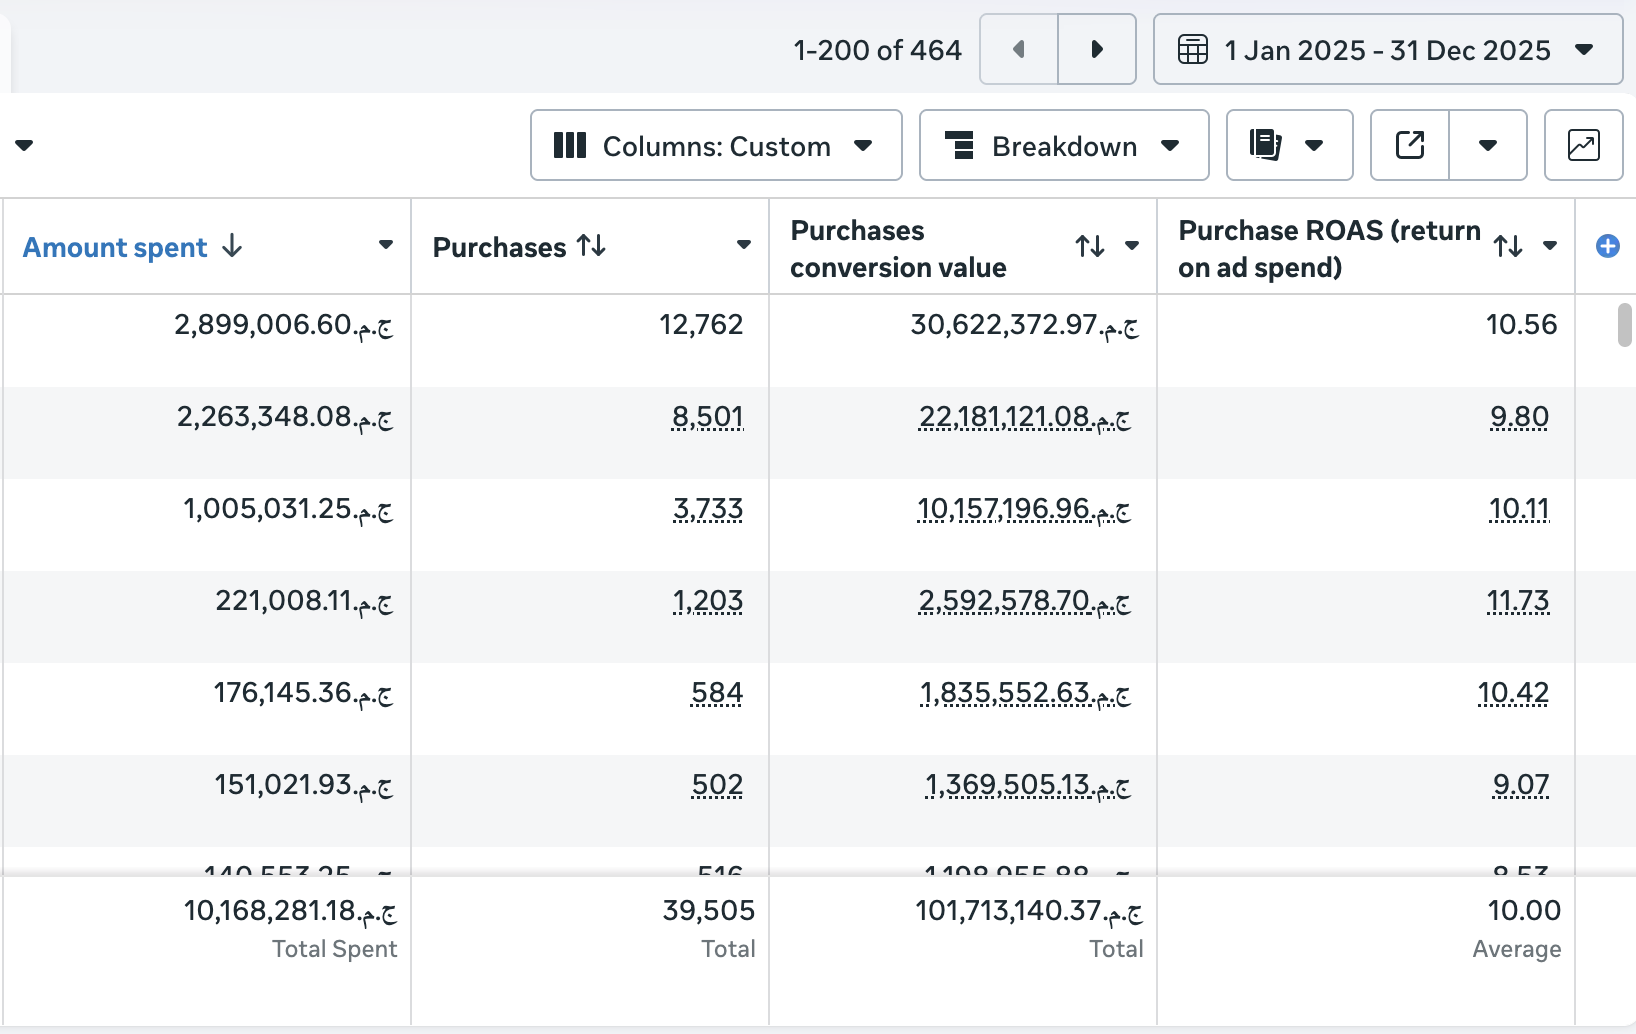
Task: Click the 9.07 ROAS value
Action: [x=1521, y=785]
